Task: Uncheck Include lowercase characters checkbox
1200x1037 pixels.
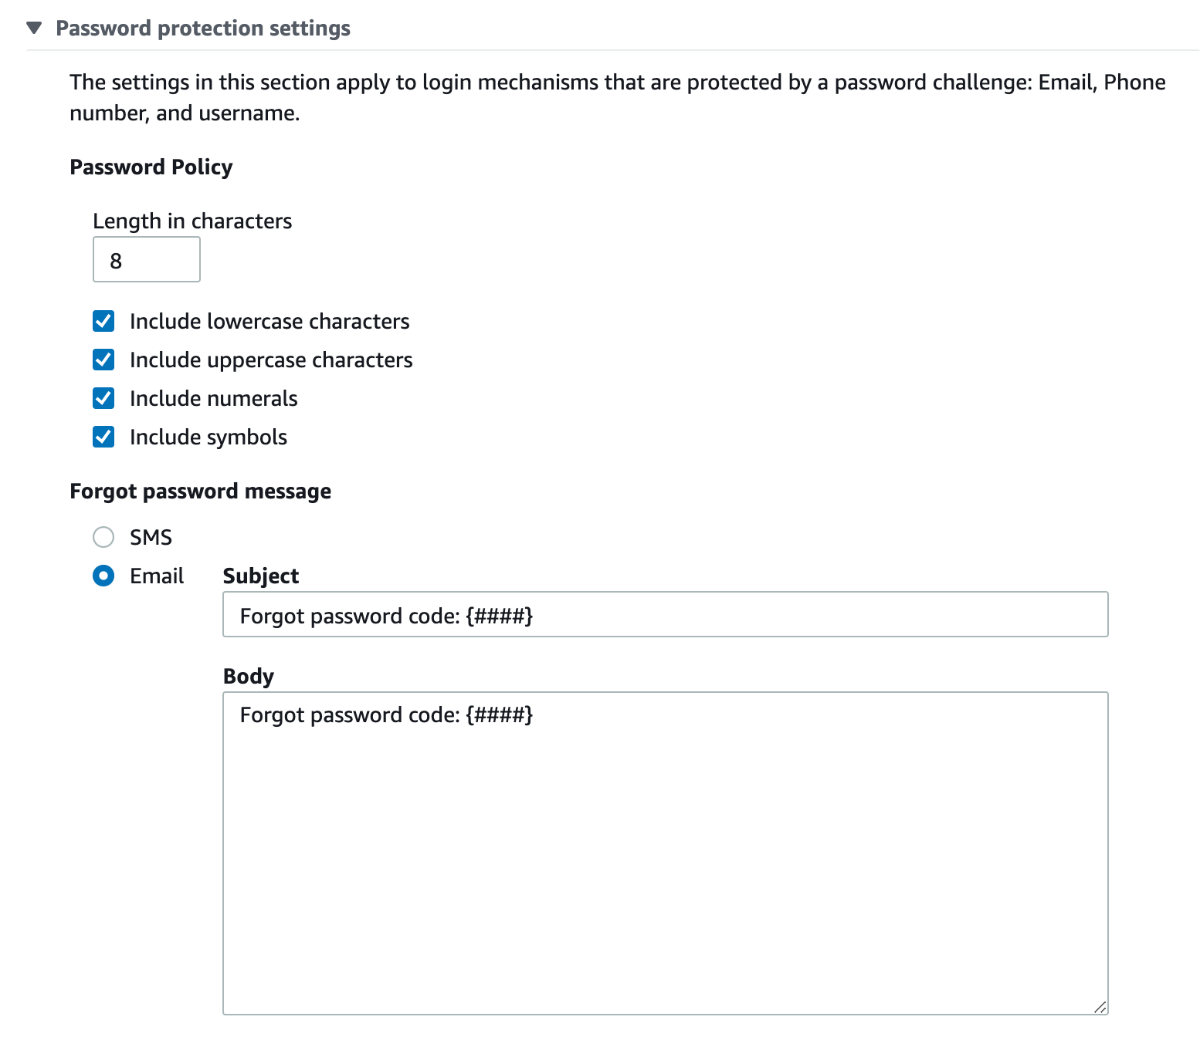Action: pos(103,321)
